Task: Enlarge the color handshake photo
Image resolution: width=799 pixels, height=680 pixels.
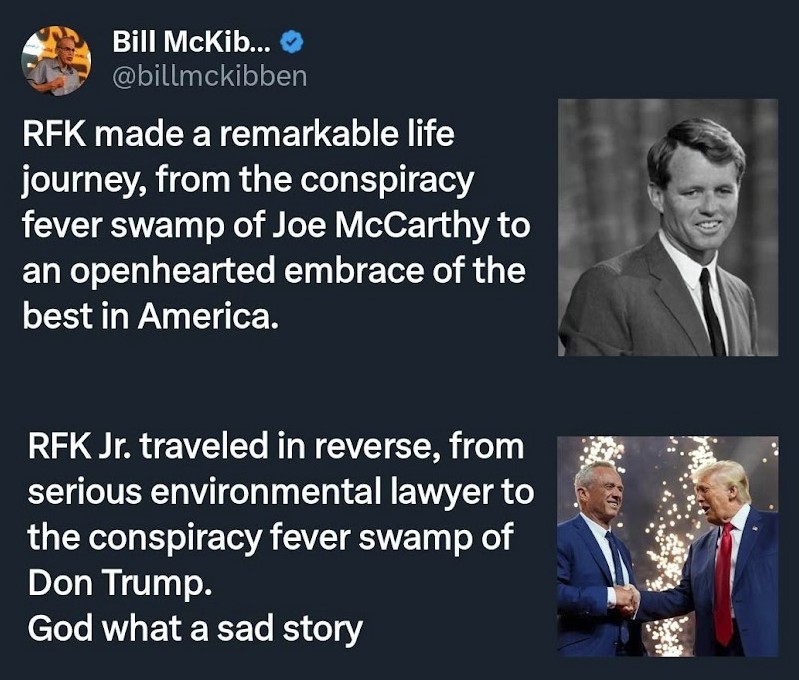Action: click(x=668, y=546)
